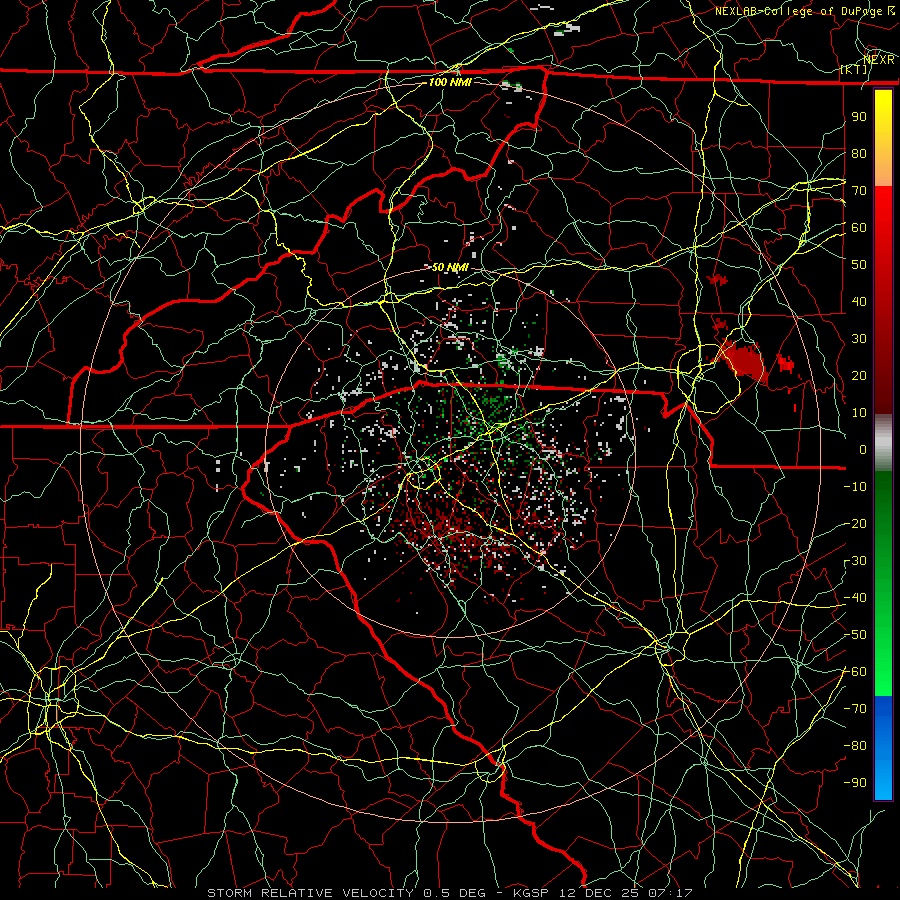Click the 0 value on the velocity scale
Image resolution: width=900 pixels, height=900 pixels.
863,450
